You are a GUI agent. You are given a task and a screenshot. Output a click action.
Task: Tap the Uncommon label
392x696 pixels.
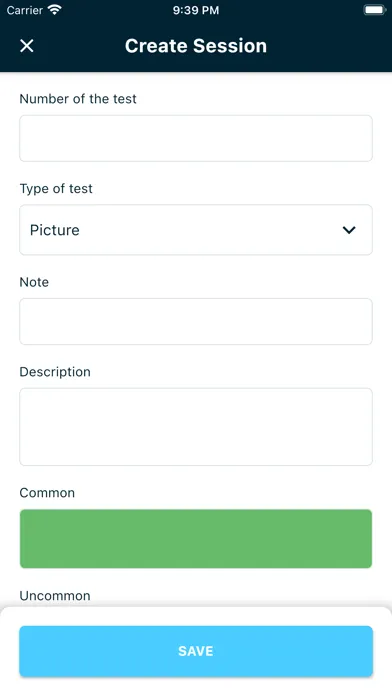[55, 595]
